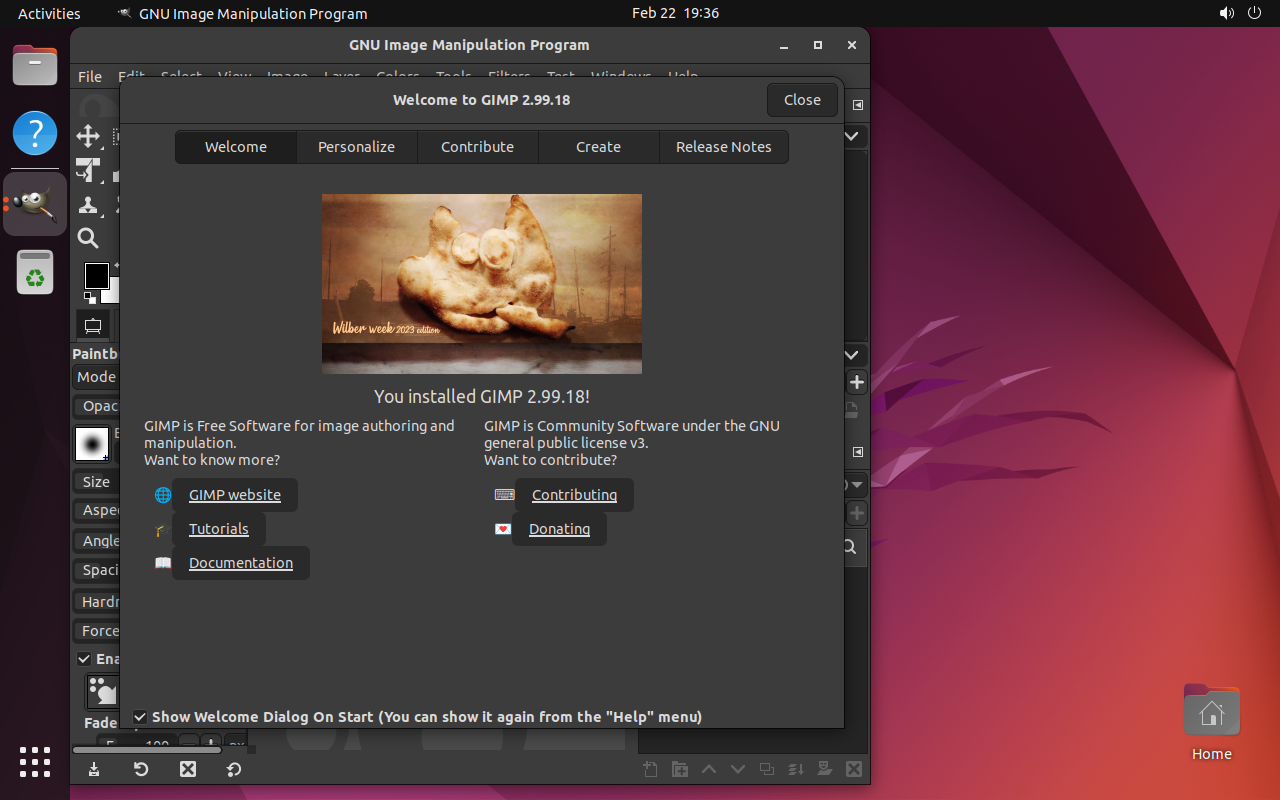Lower layer down-arrow icon
Image resolution: width=1280 pixels, height=800 pixels.
(738, 769)
